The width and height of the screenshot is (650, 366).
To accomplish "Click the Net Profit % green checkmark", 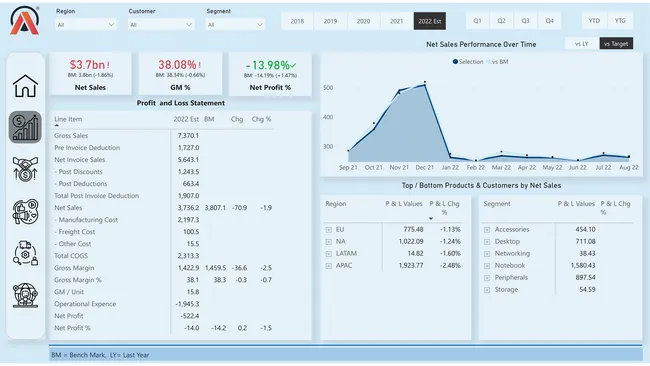I will [293, 65].
